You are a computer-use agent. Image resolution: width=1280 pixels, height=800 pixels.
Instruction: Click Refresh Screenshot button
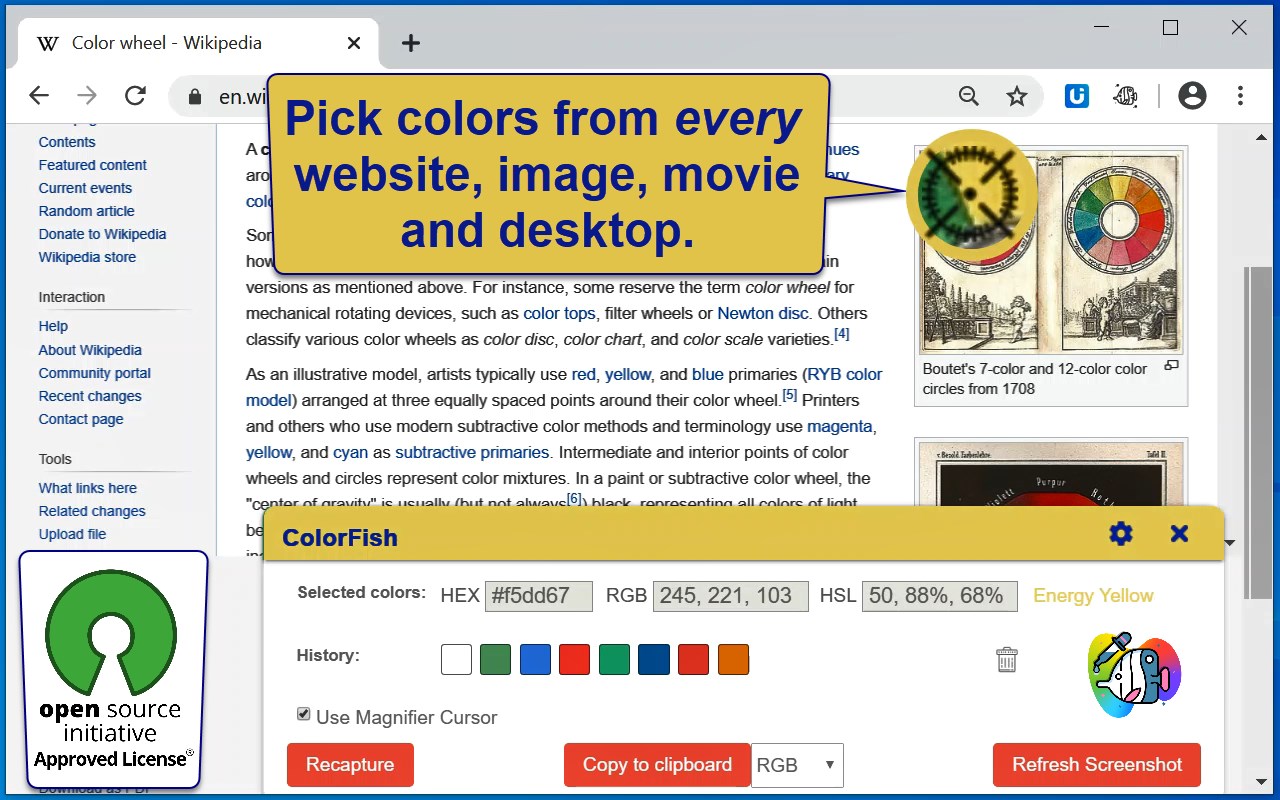pos(1097,765)
